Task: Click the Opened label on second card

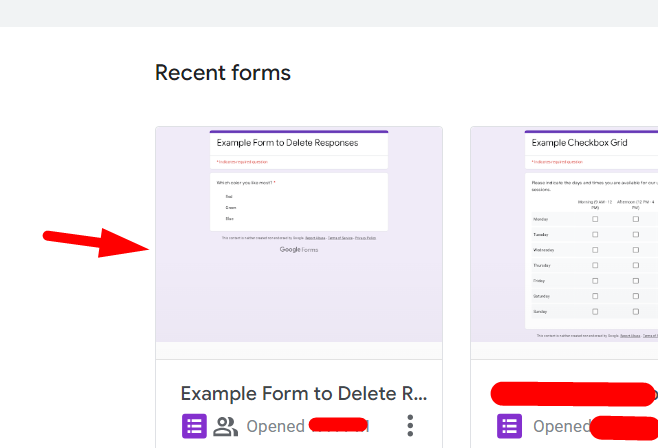Action: 561,426
